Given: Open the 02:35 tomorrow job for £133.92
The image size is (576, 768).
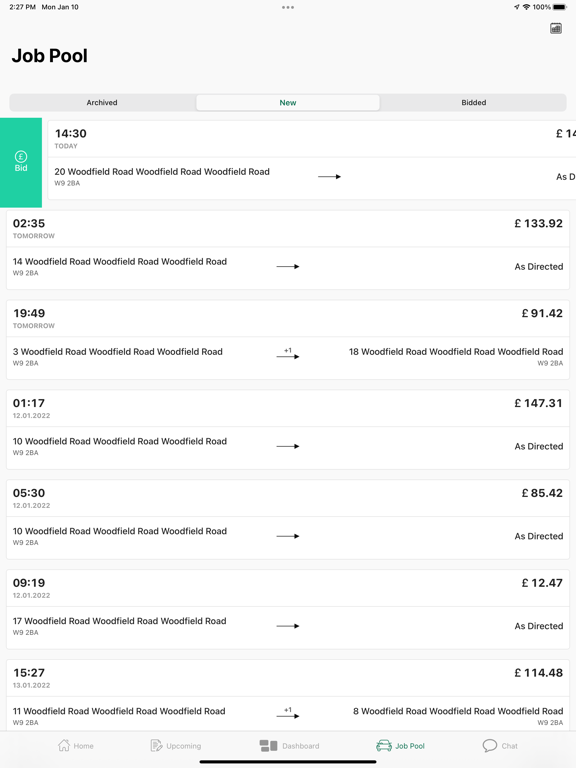Looking at the screenshot, I should click(288, 250).
